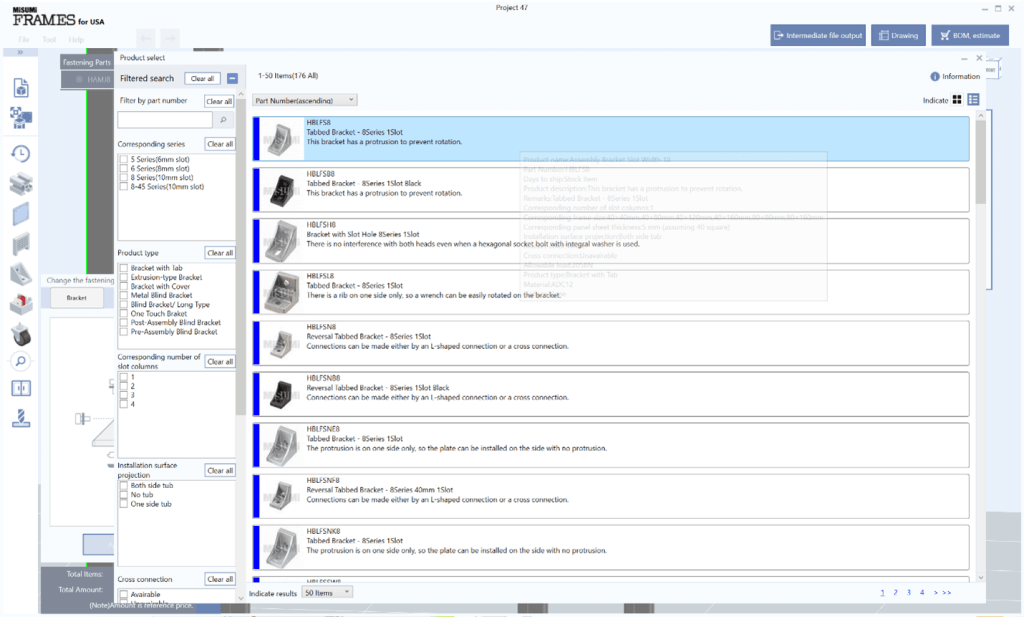Open the File menu
Viewport: 1024px width, 617px height.
pos(24,40)
